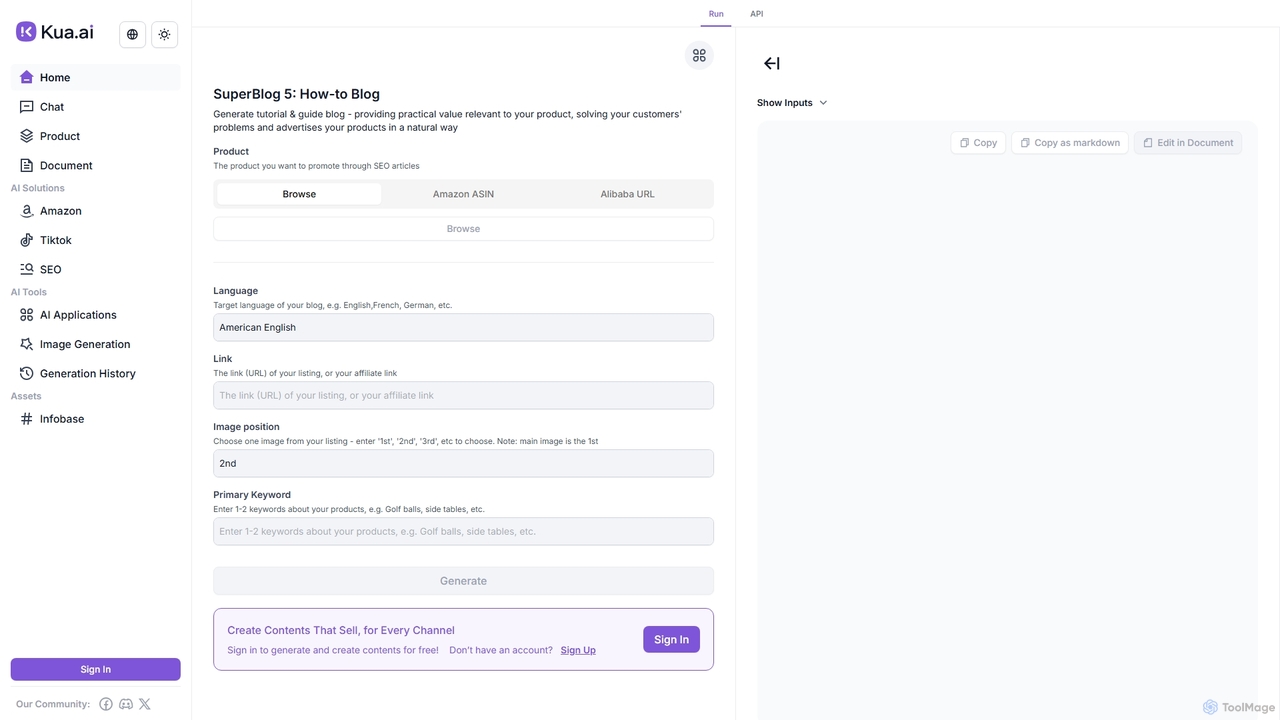Click the sidebar Sign In button
This screenshot has height=720, width=1280.
(x=95, y=669)
